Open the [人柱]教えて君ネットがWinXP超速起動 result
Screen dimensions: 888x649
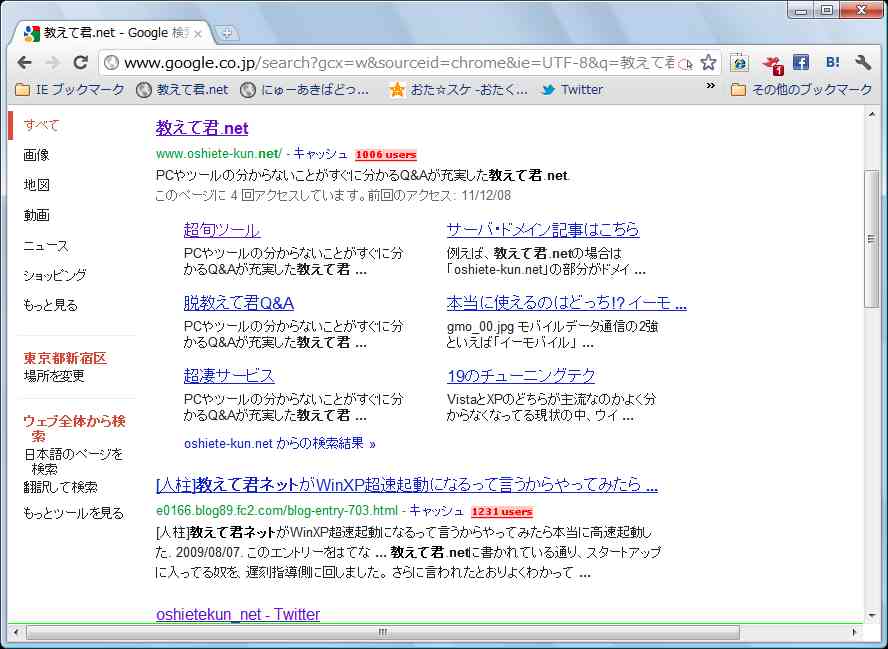point(407,485)
